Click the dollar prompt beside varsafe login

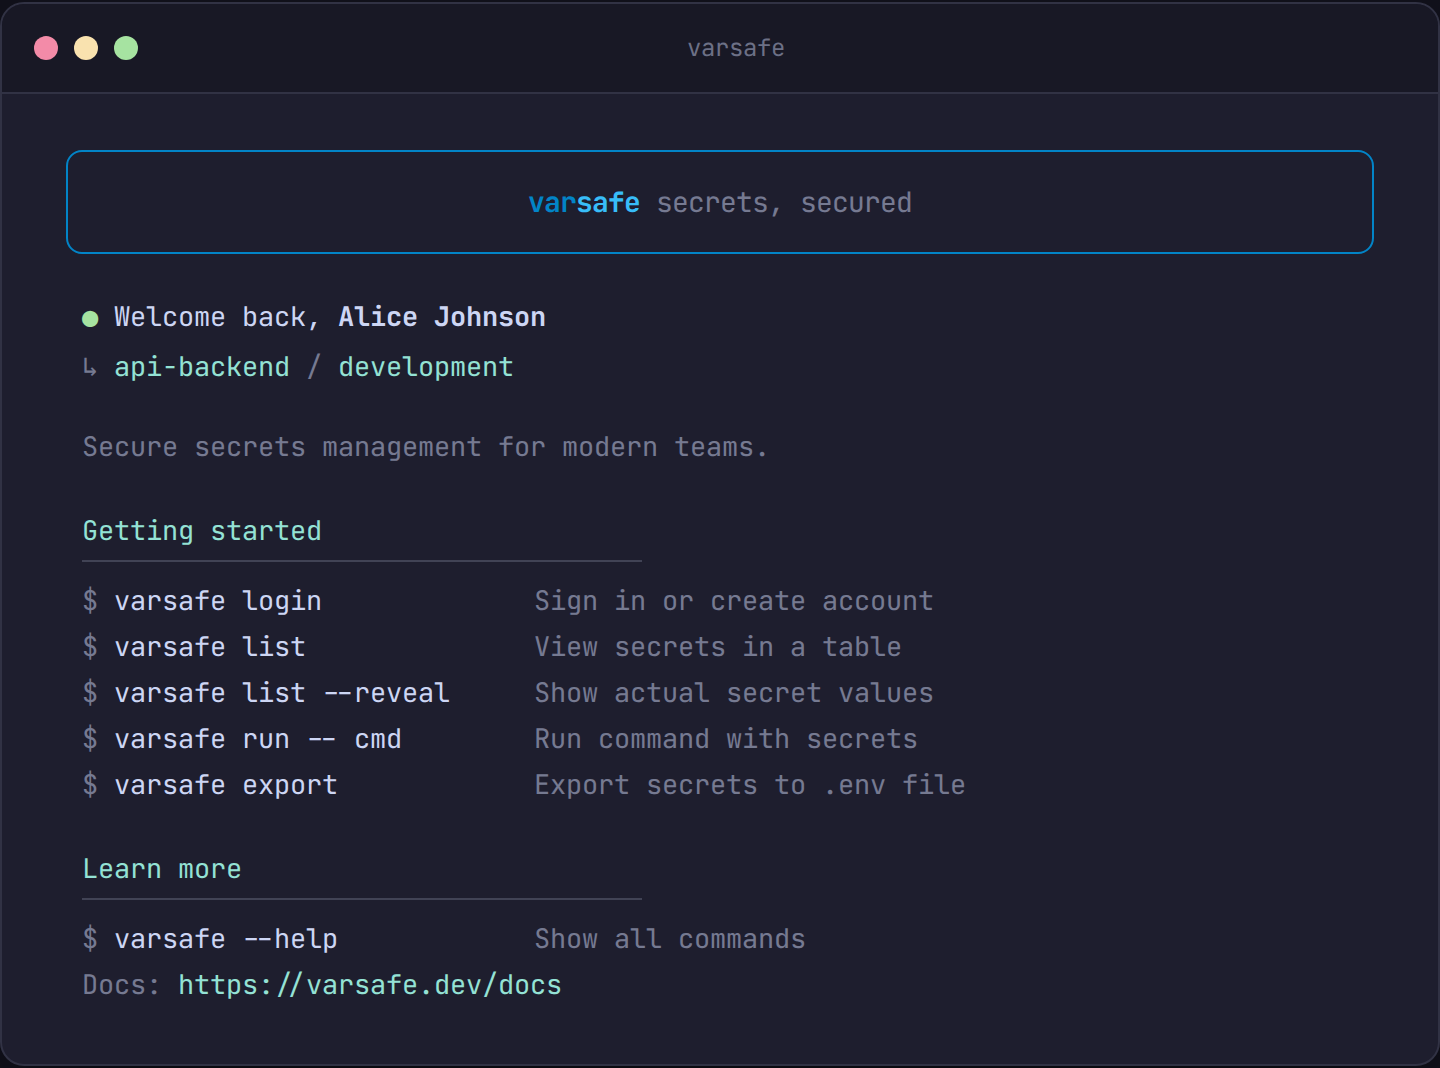pyautogui.click(x=90, y=601)
